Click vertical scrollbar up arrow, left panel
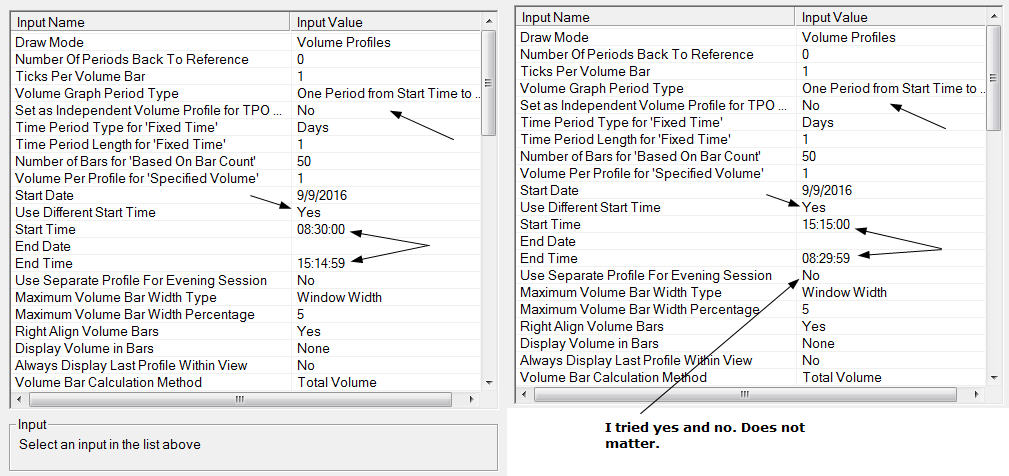Screen dimensions: 1009x476 click(488, 22)
